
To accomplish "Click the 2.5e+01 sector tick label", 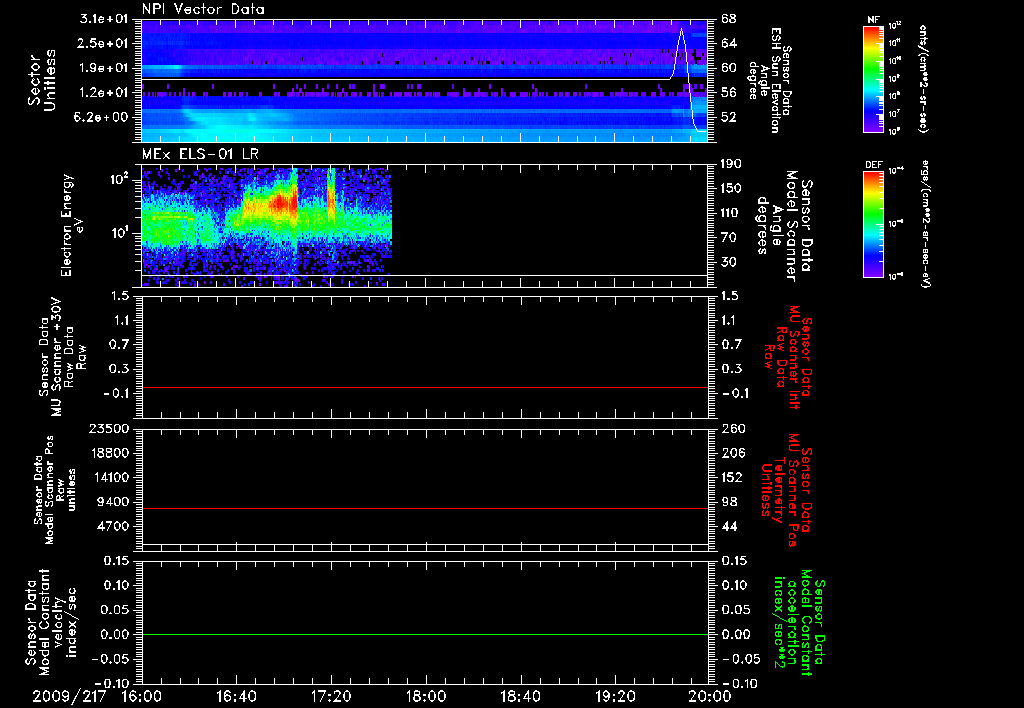I will (x=104, y=43).
